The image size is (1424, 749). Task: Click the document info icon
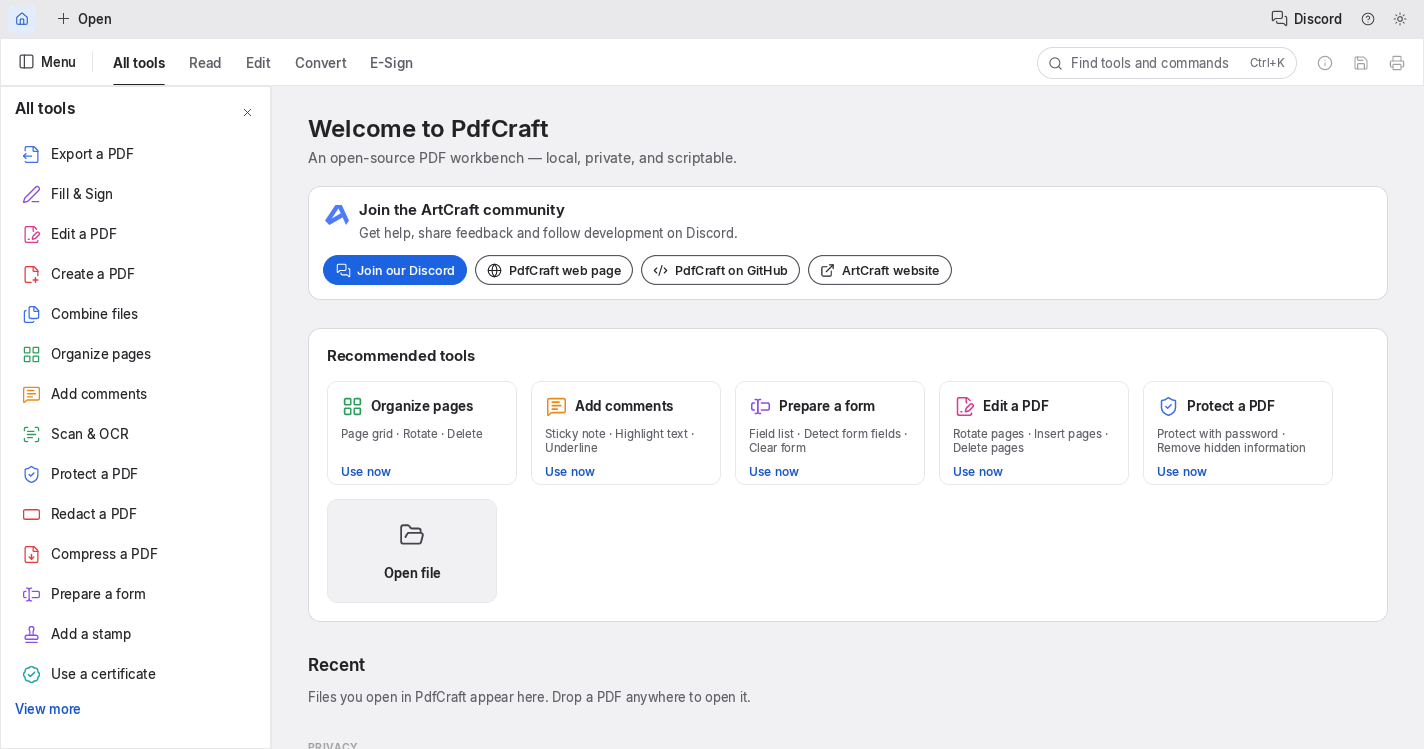point(1325,63)
